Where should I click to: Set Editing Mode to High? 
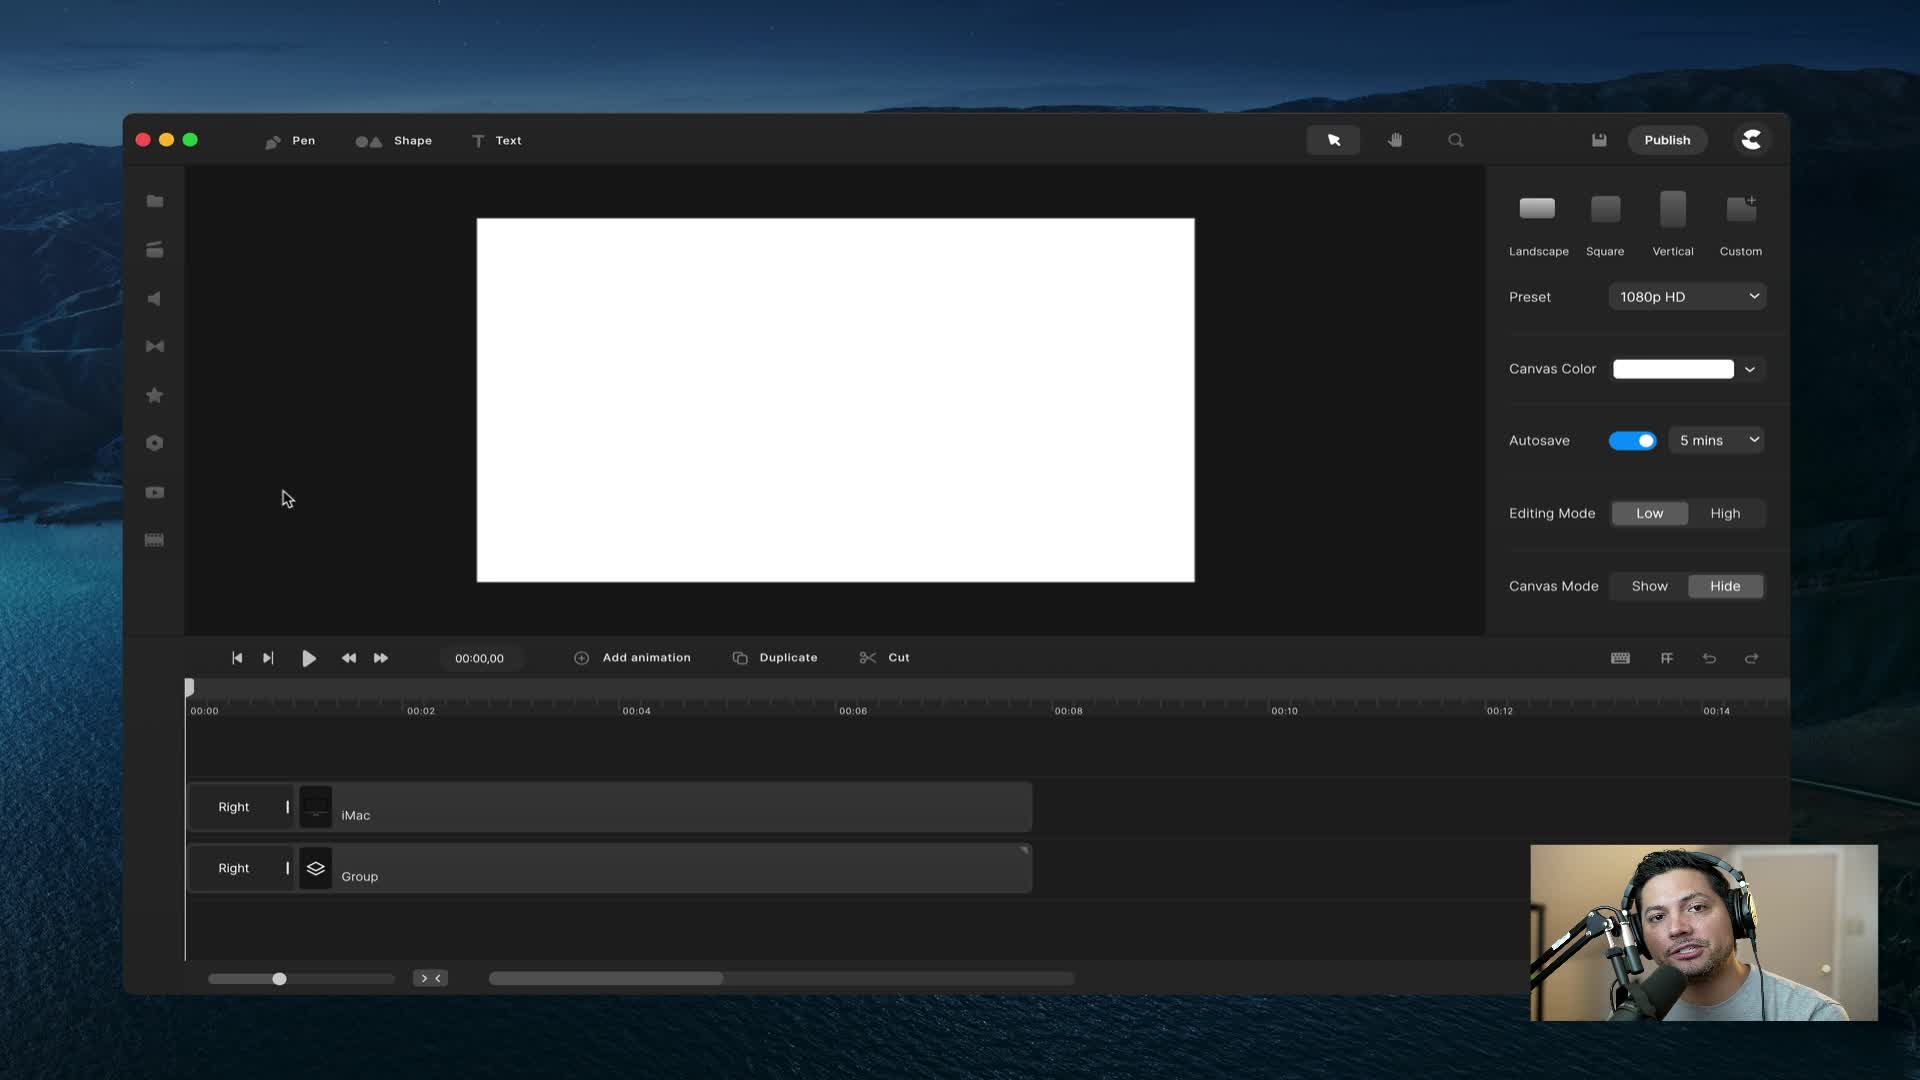coord(1725,514)
